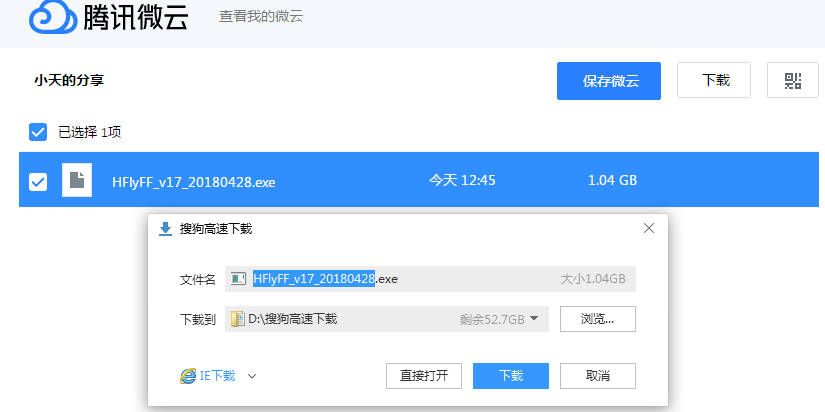
Task: Click the 剩余52.7GB free space text
Action: pyautogui.click(x=492, y=319)
